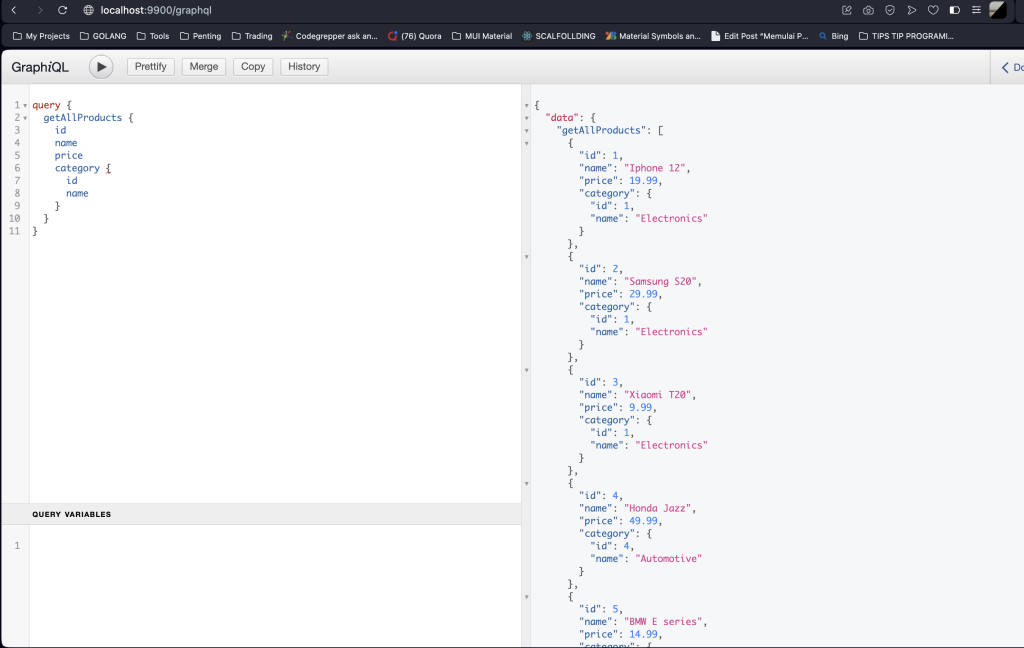Screen dimensions: 1024x648
Task: Expand the Docs panel chevron
Action: click(1006, 67)
